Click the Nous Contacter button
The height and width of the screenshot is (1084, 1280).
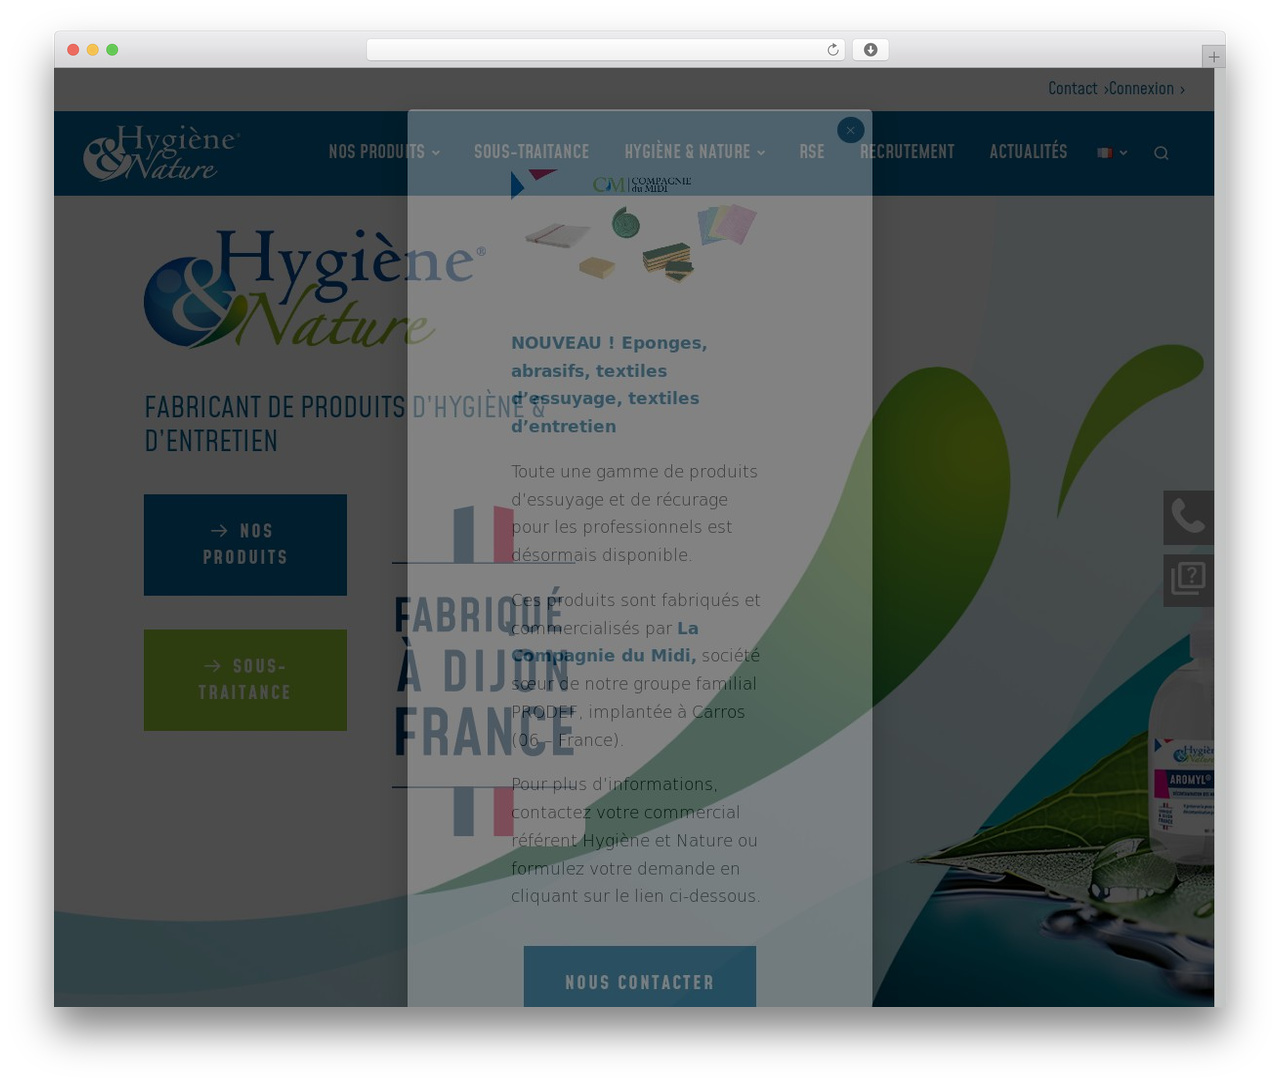point(640,977)
